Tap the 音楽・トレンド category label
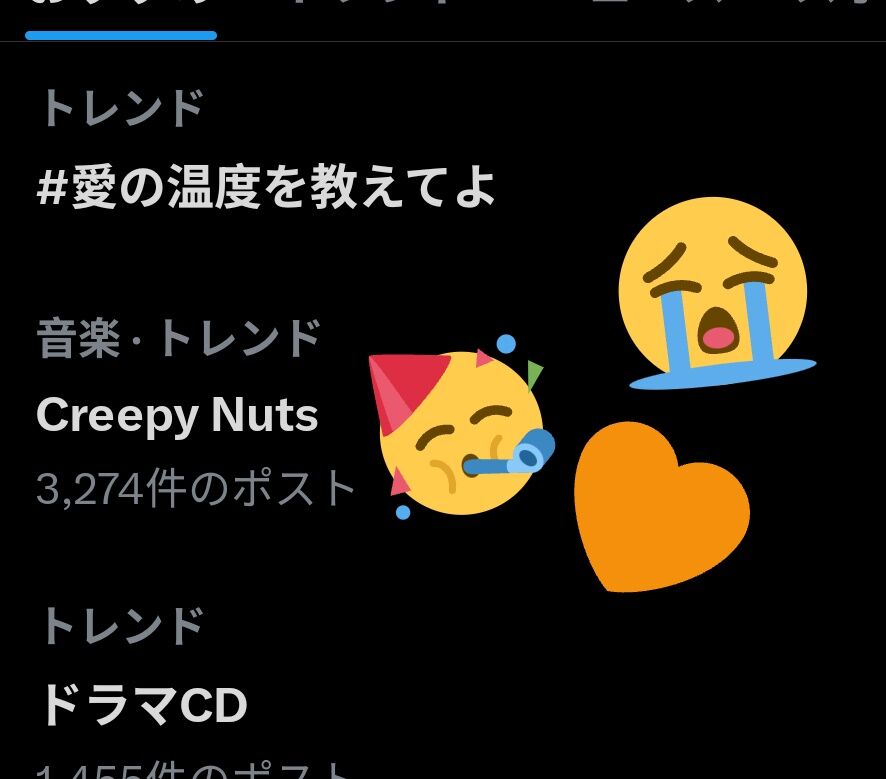 click(x=179, y=339)
